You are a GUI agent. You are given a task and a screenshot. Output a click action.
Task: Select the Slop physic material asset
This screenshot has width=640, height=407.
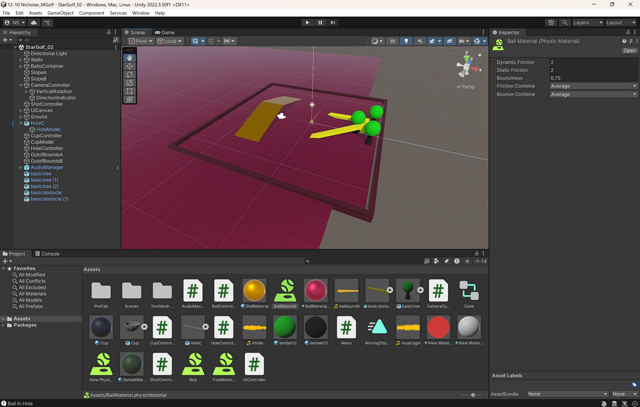tap(193, 367)
